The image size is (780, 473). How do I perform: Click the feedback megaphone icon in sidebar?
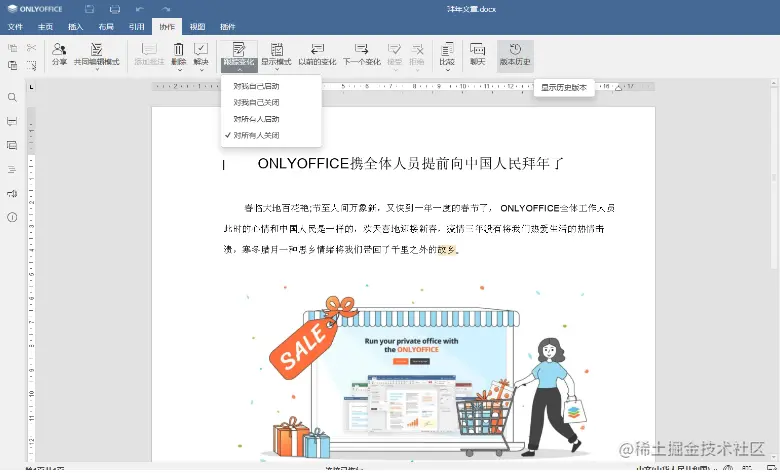click(x=12, y=193)
